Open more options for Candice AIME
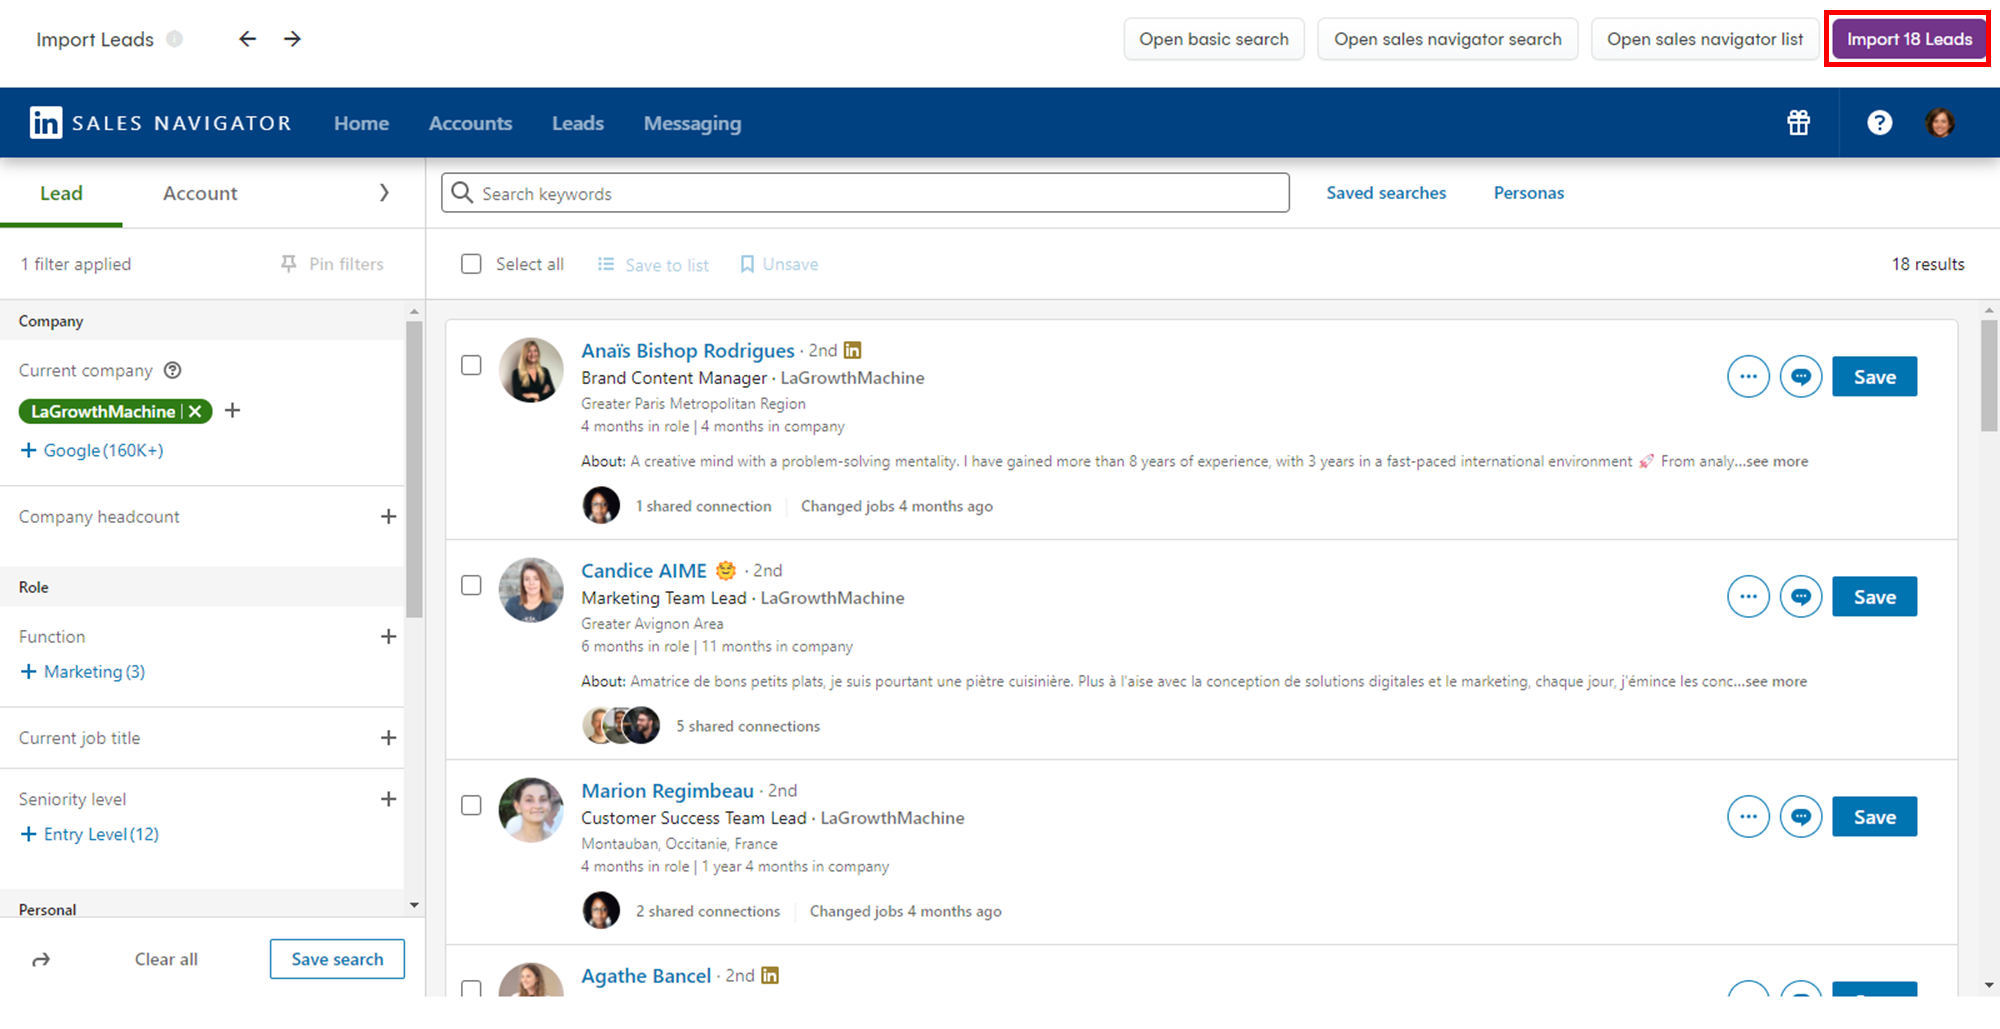Image resolution: width=2000 pixels, height=1029 pixels. (x=1748, y=597)
